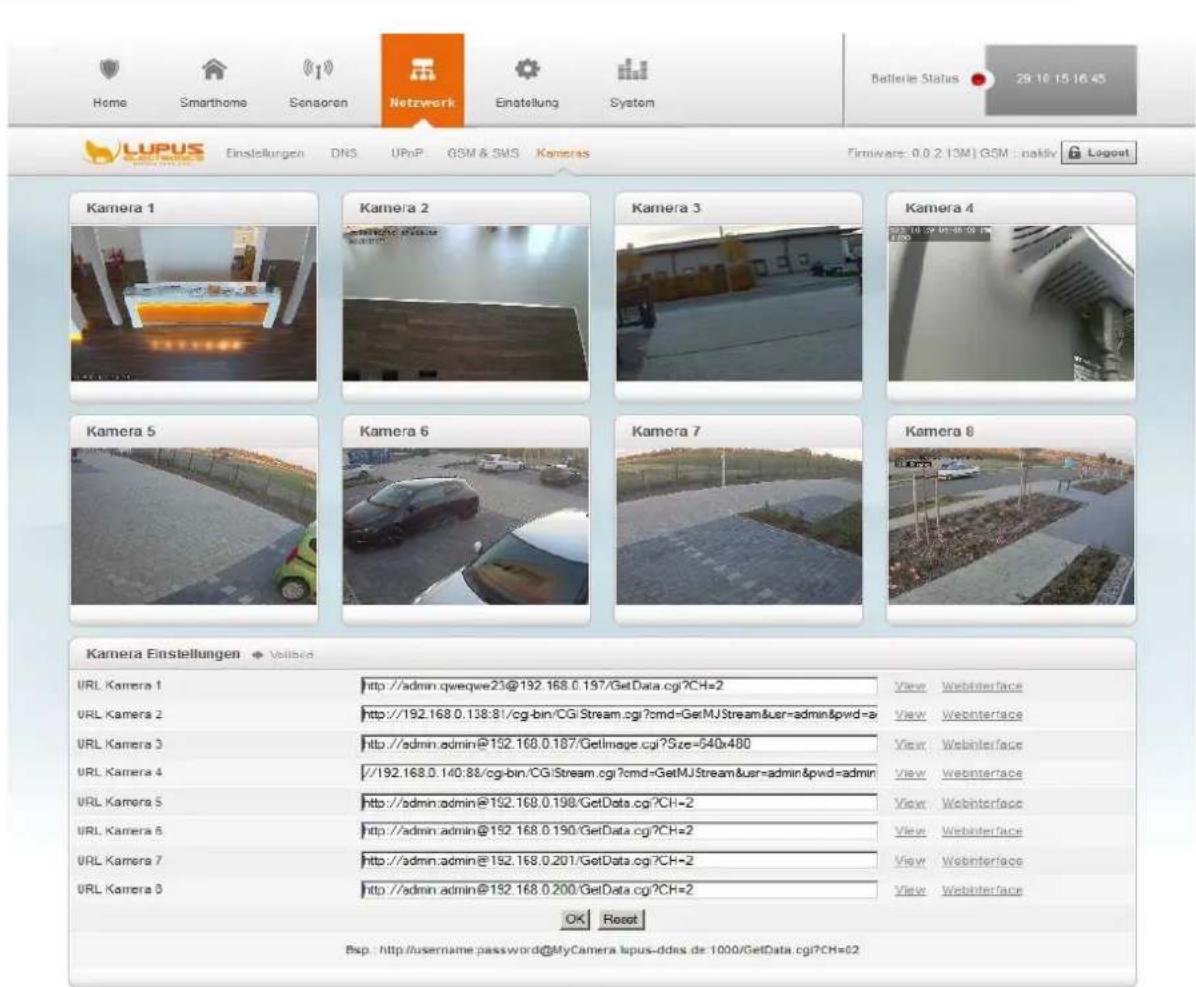Viewport: 1196px width, 987px height.
Task: Open Webinterface link for URL Kamera 1
Action: pos(982,686)
